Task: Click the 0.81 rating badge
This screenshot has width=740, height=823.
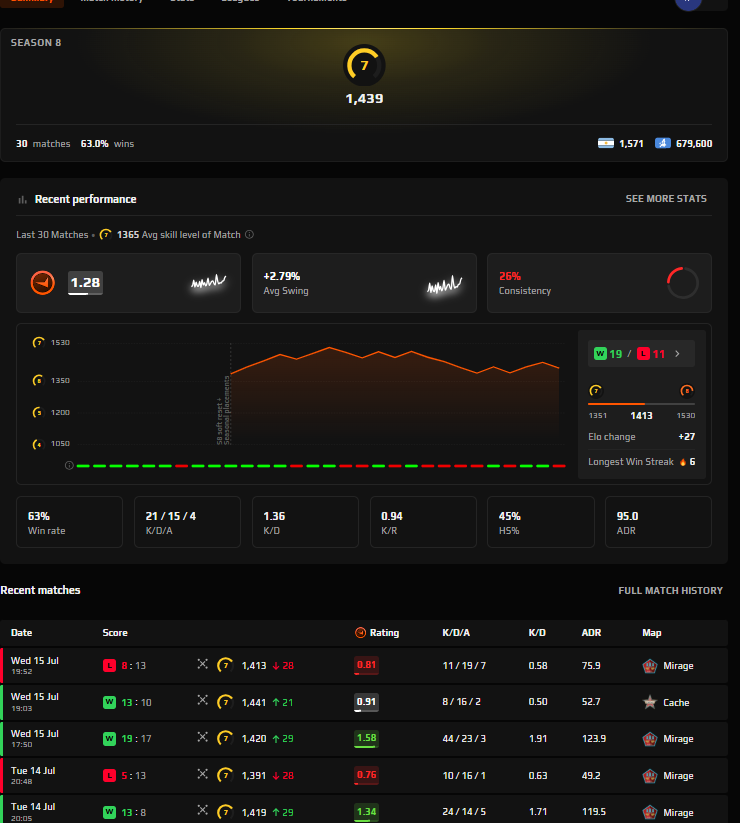Action: tap(366, 665)
